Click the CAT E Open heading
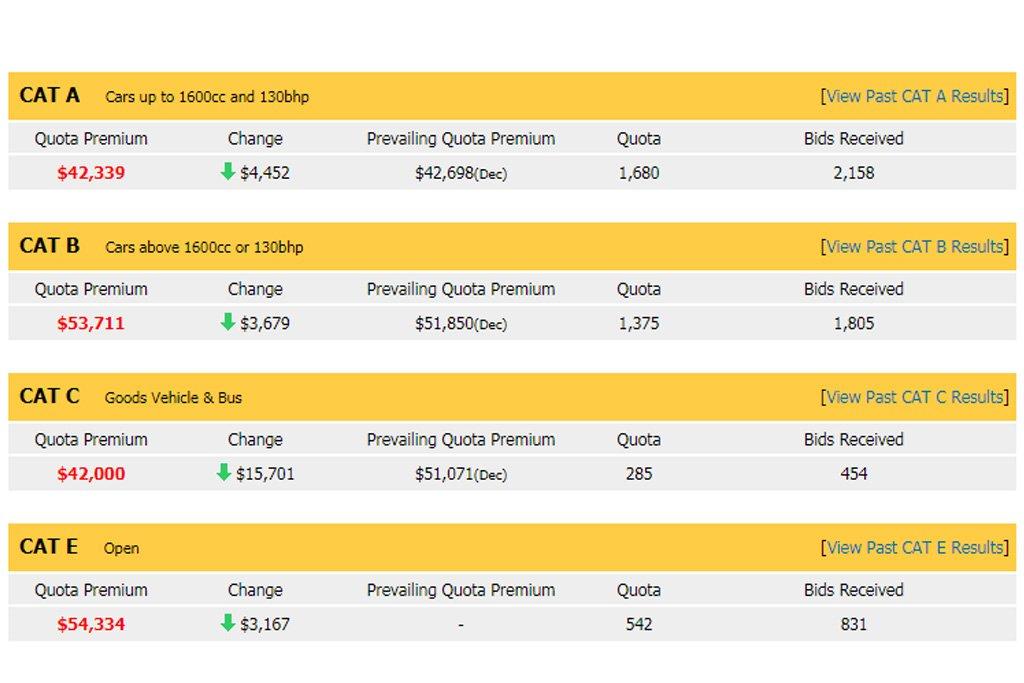This screenshot has height=683, width=1024. coord(121,548)
